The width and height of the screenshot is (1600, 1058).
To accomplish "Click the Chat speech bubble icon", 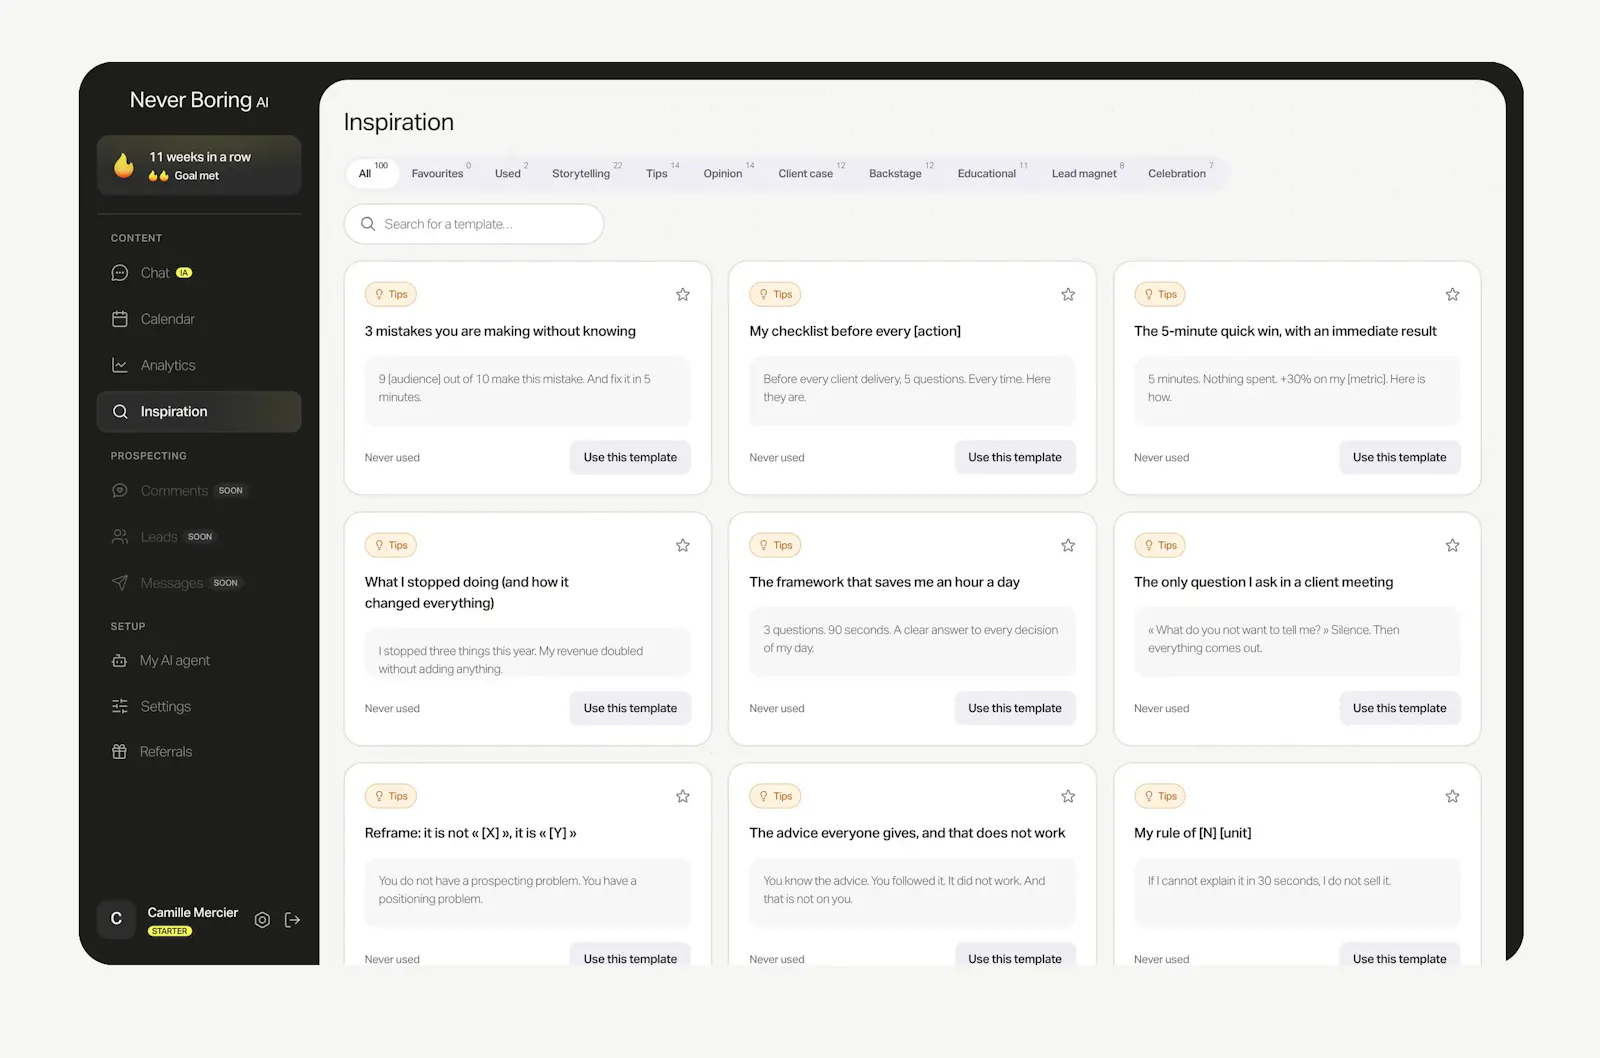I will click(x=120, y=273).
